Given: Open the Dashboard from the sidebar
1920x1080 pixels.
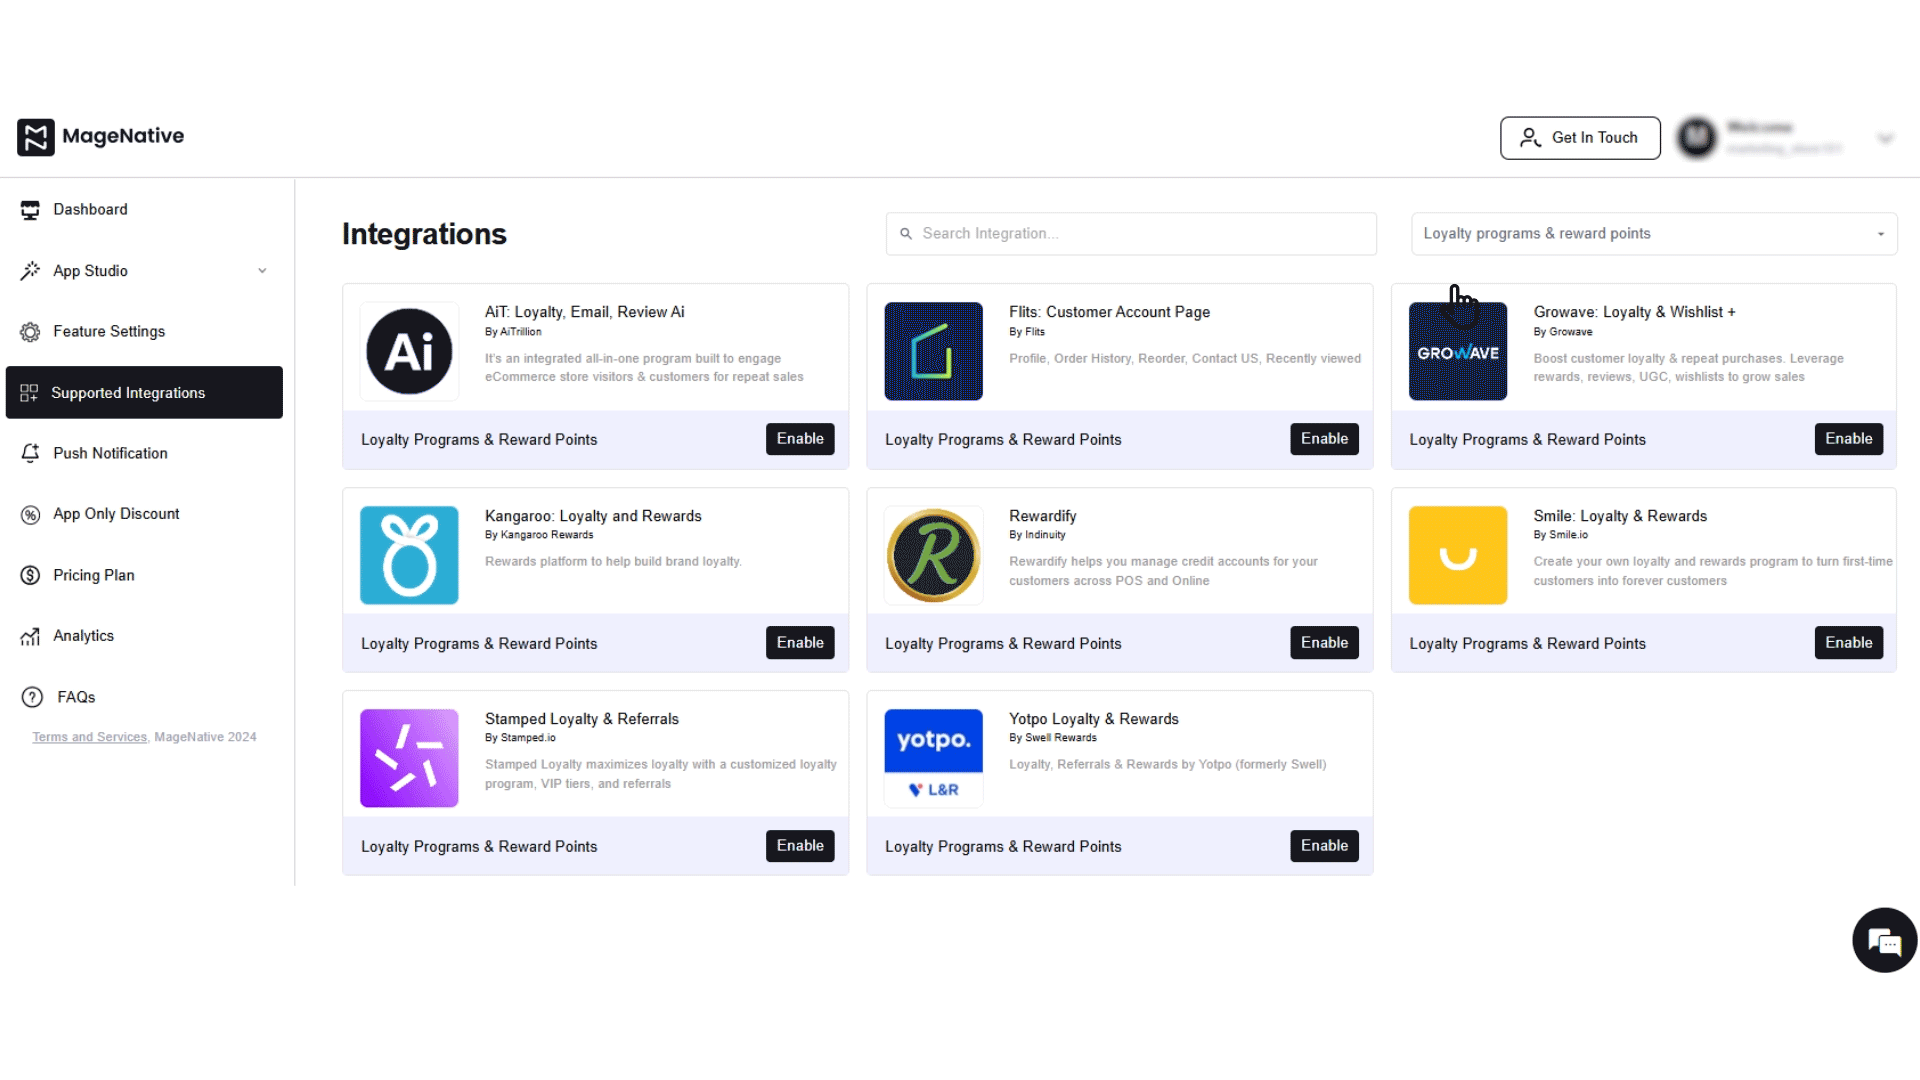Looking at the screenshot, I should pos(90,209).
